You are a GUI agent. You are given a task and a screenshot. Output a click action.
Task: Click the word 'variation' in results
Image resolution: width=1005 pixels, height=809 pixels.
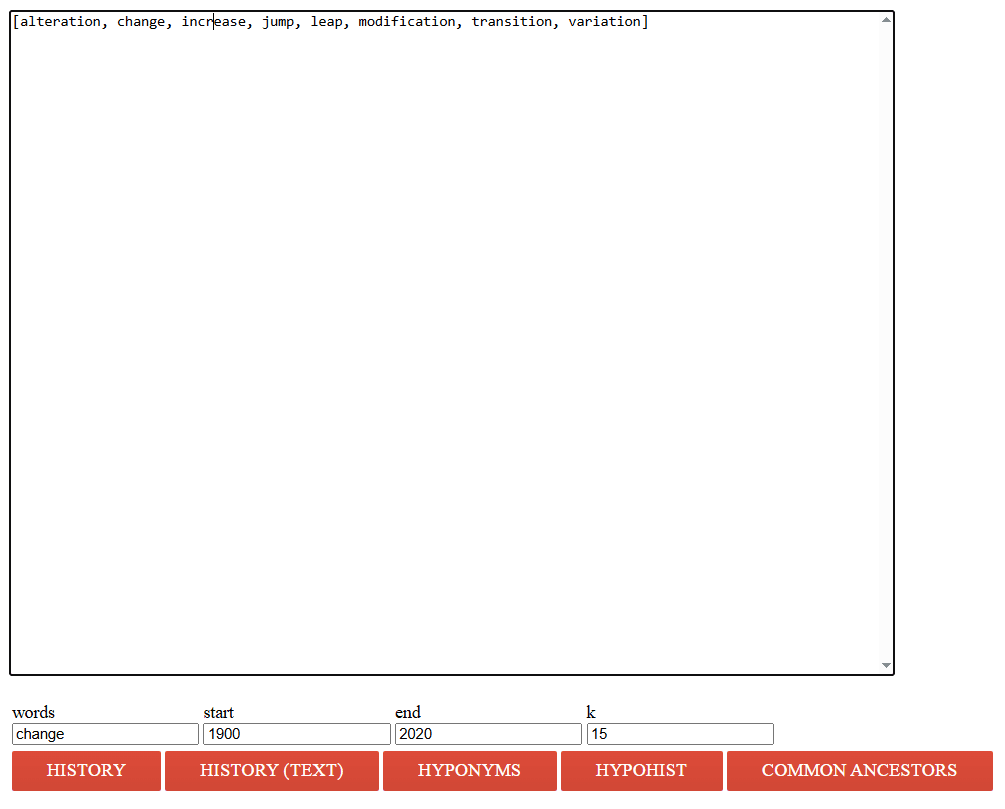pyautogui.click(x=604, y=22)
